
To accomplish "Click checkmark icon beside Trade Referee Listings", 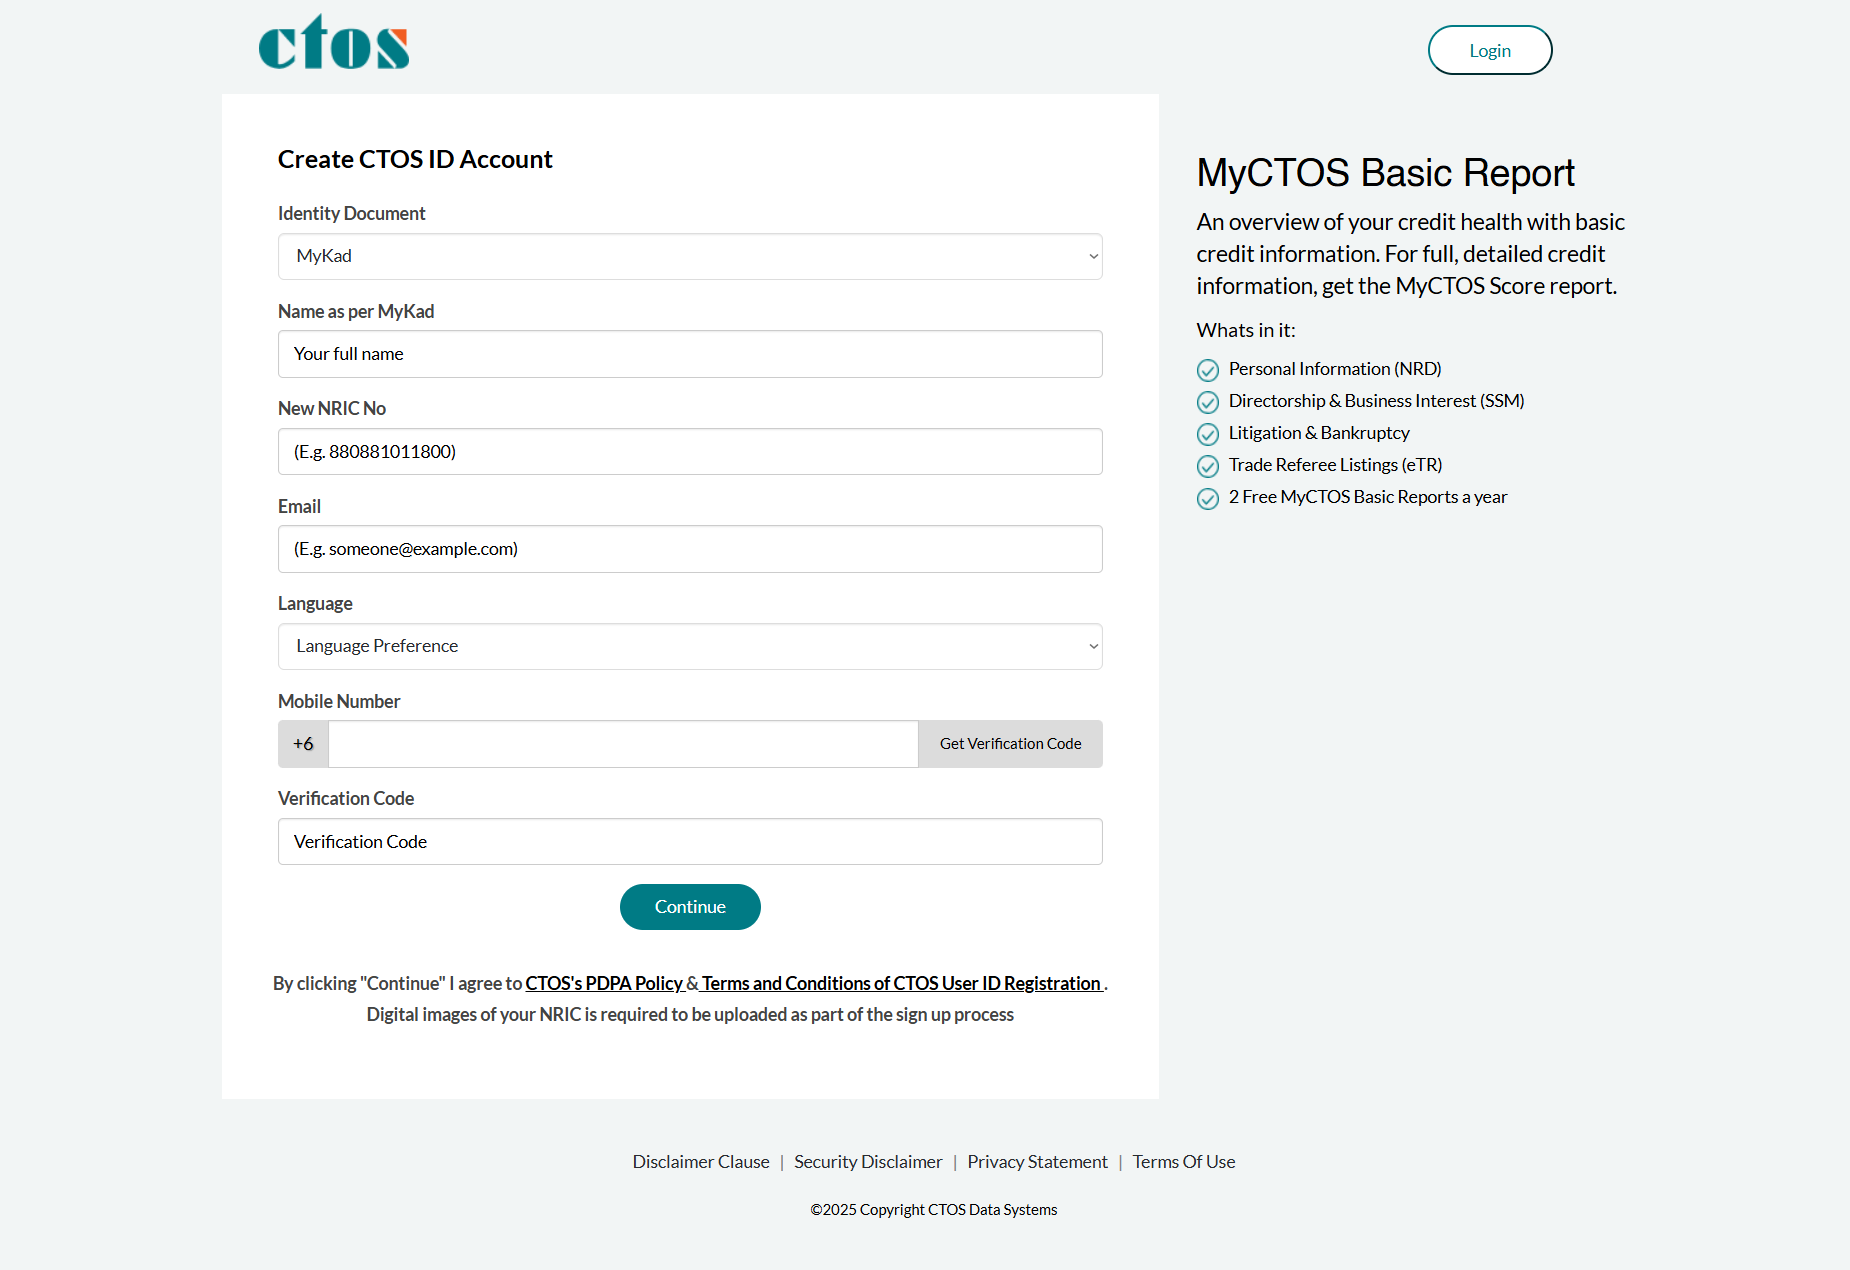I will click(x=1208, y=466).
